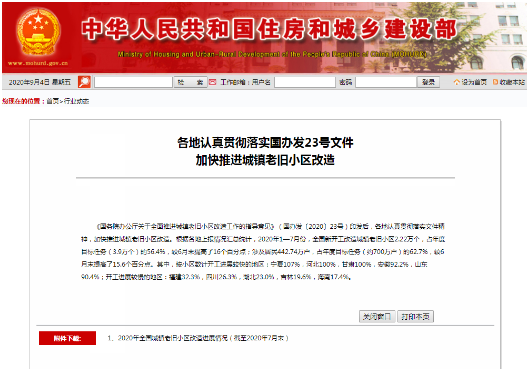Click the 收藏本站 link
The image size is (527, 369).
512,82
